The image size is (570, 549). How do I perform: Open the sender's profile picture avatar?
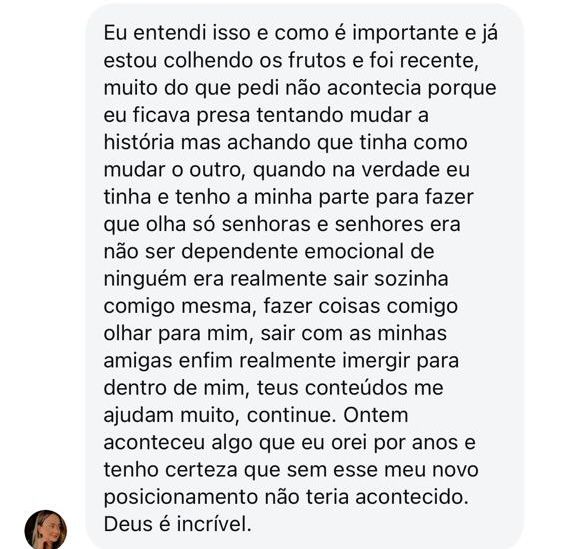pyautogui.click(x=46, y=529)
